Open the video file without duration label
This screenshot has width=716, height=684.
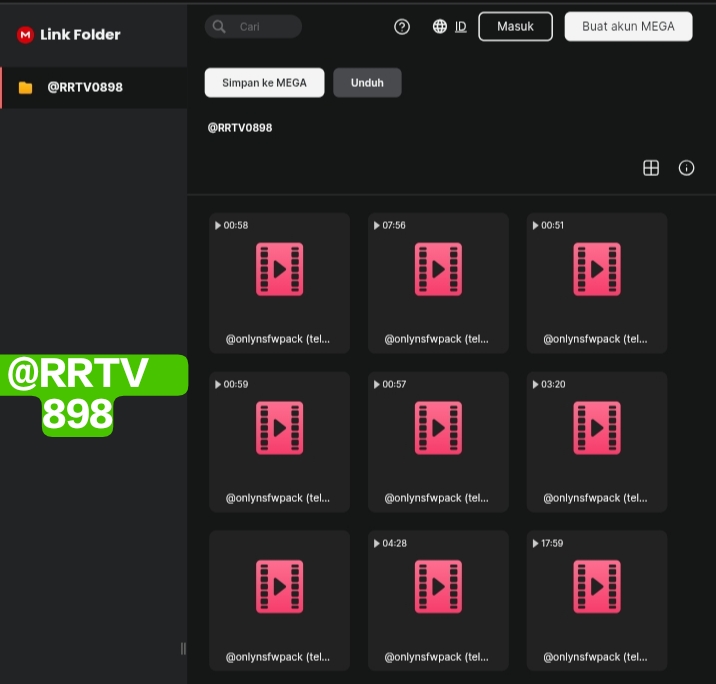(x=279, y=600)
